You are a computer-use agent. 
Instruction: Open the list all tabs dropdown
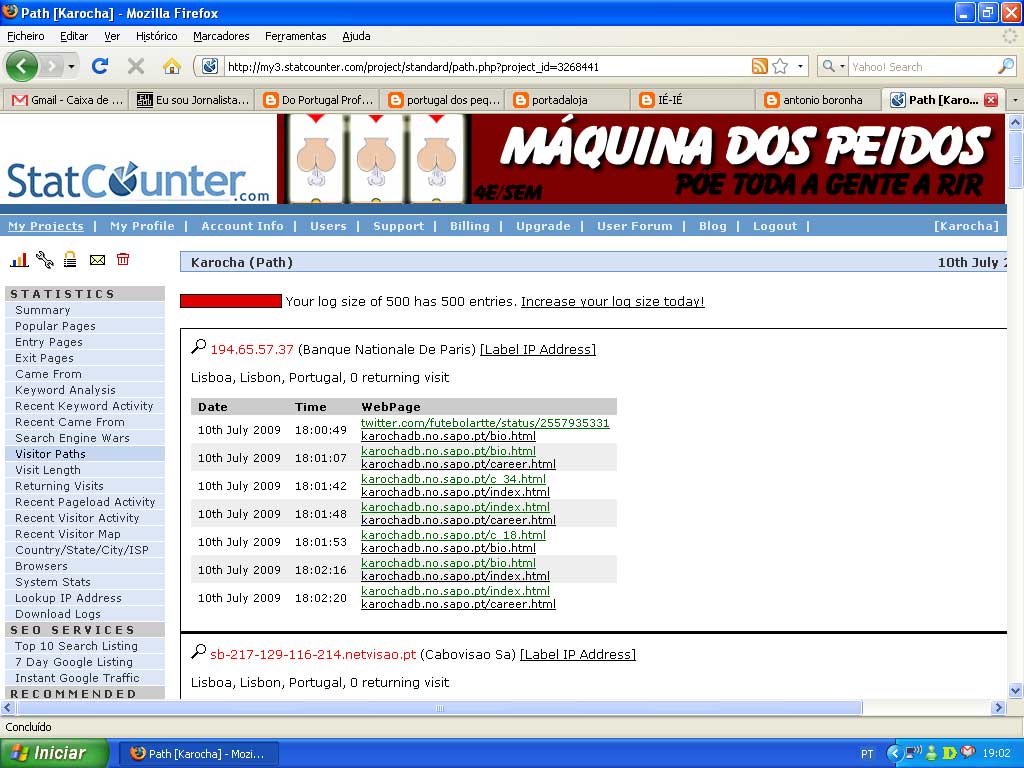[x=1015, y=100]
